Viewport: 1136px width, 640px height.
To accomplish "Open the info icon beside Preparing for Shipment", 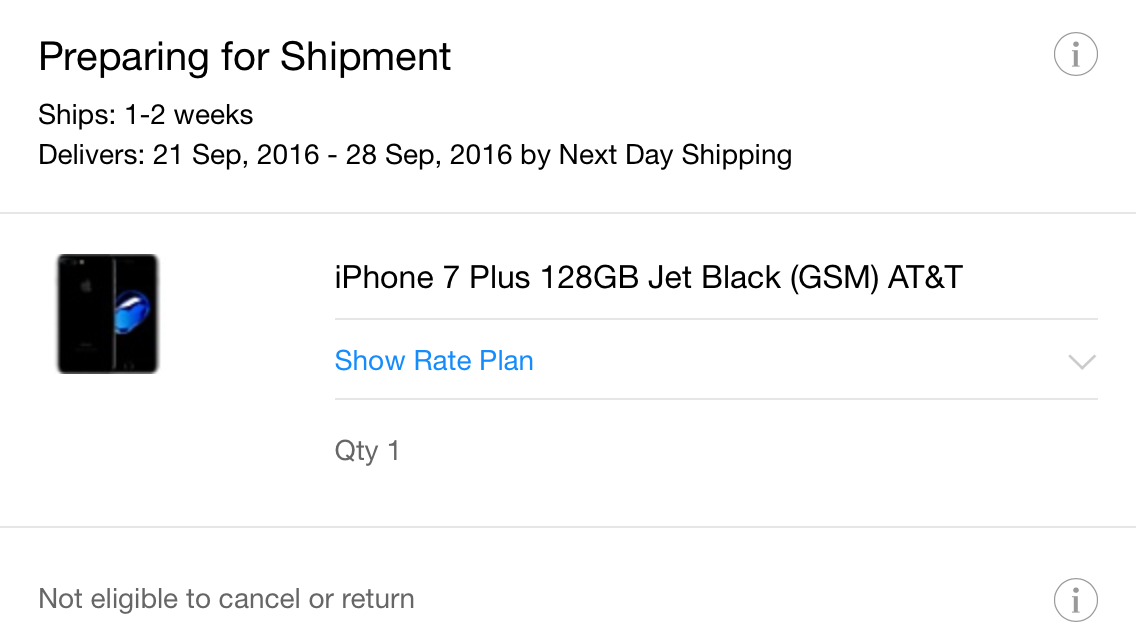I will (x=1075, y=54).
